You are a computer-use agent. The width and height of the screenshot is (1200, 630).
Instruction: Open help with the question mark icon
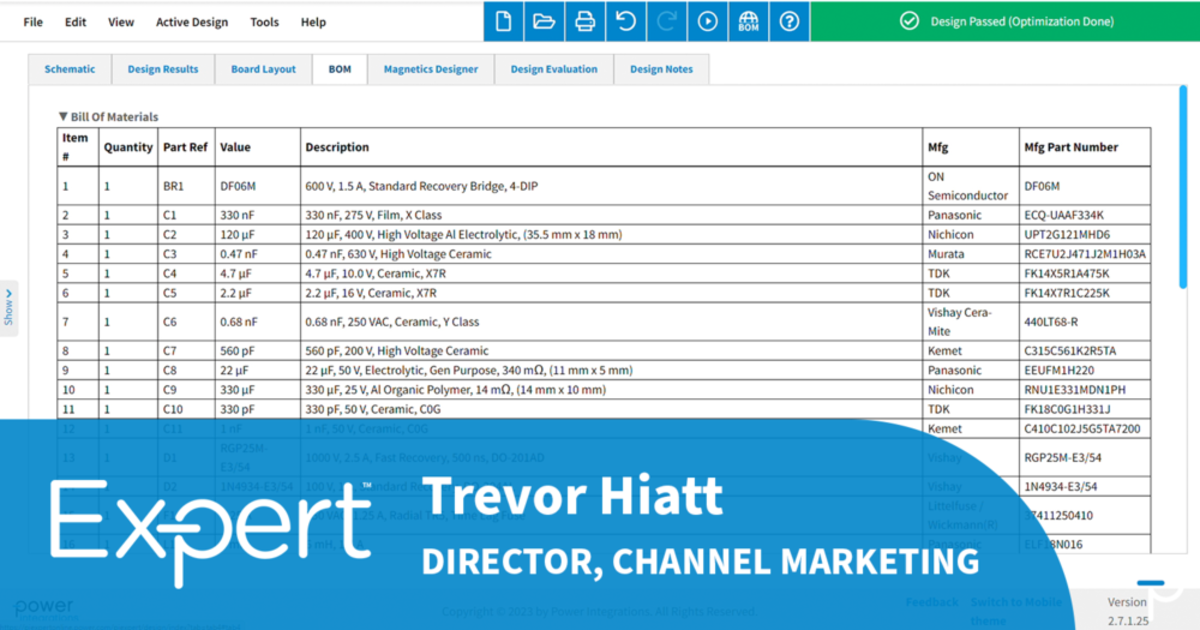(789, 21)
